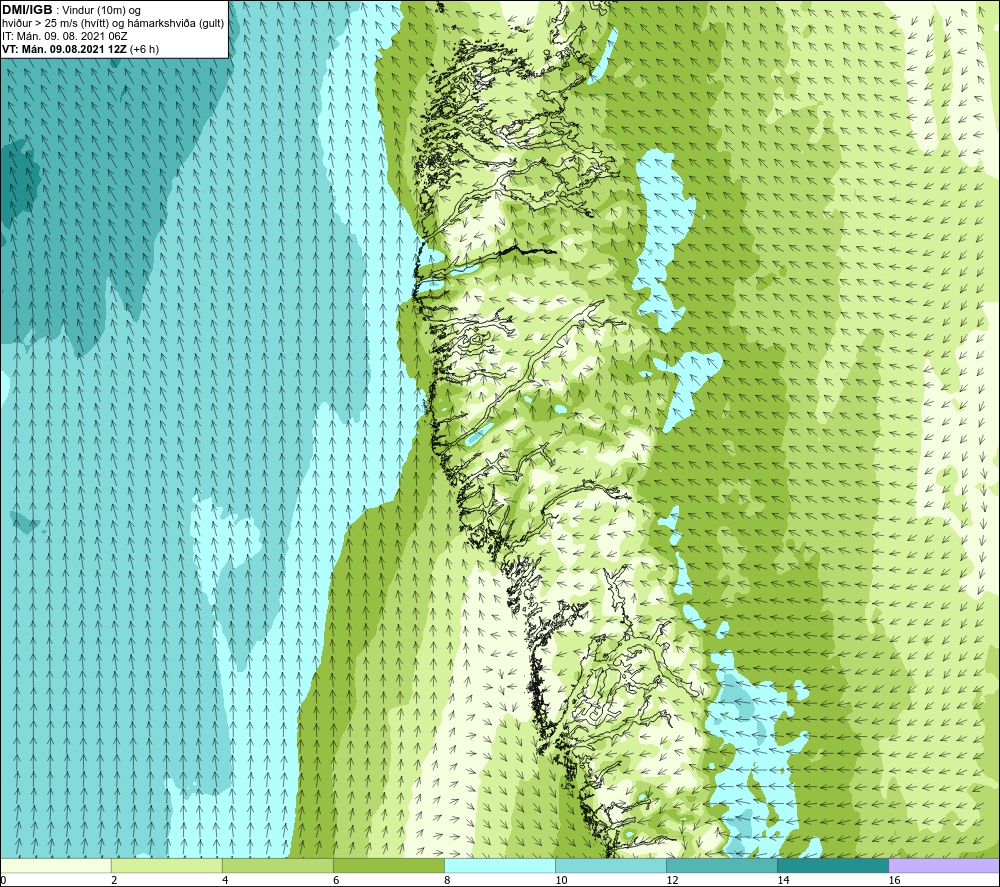Click the scale label '4'
Screen dimensions: 1000x887
click(225, 881)
